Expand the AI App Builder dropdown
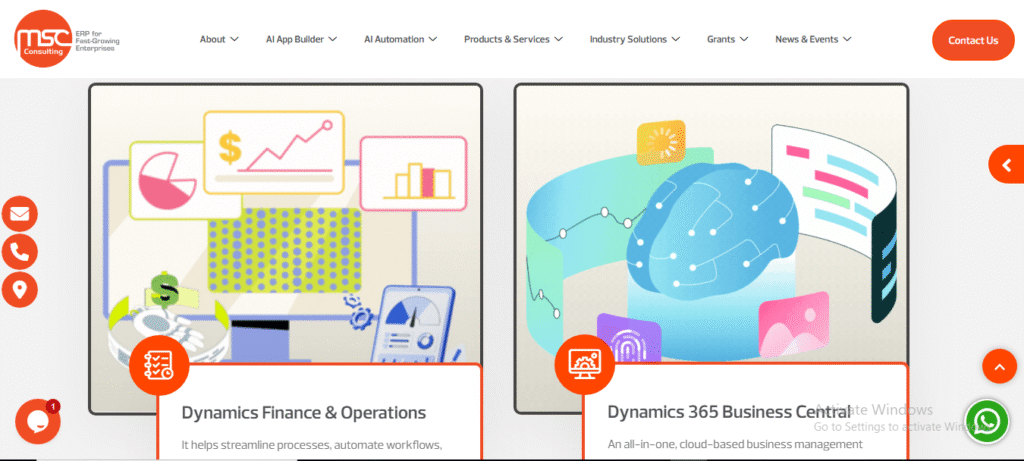 (x=301, y=40)
